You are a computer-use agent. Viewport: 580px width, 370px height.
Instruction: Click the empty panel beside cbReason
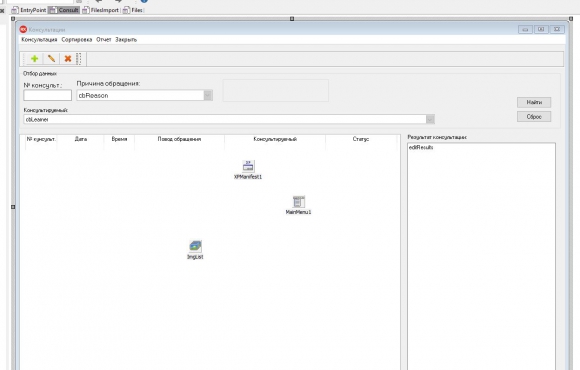(276, 90)
